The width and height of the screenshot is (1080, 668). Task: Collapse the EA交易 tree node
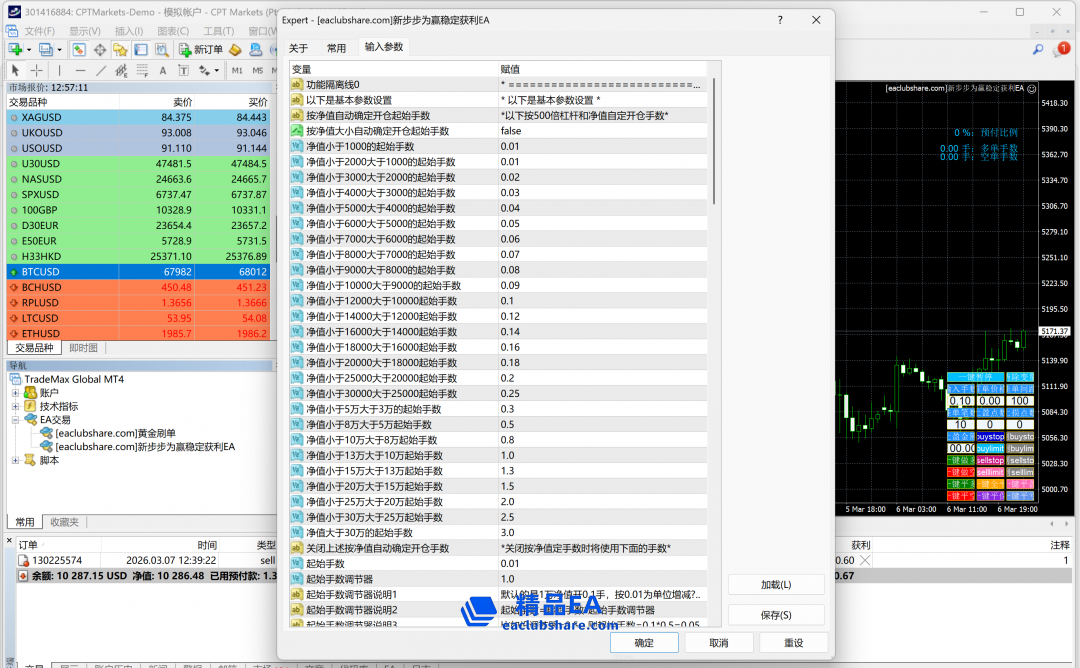(x=16, y=420)
